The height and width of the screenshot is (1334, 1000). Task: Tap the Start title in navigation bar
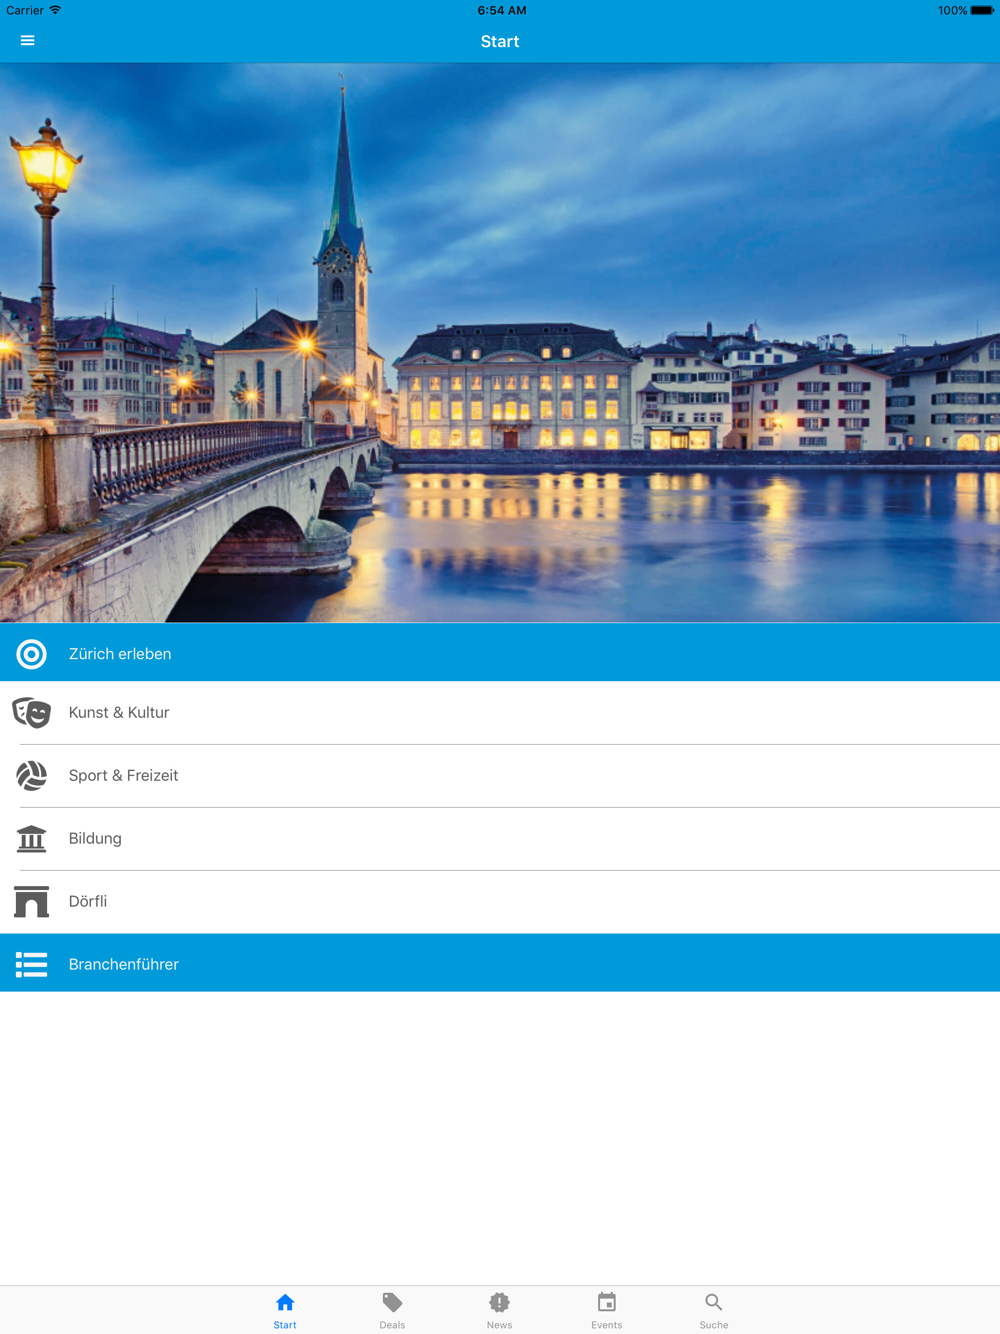500,41
